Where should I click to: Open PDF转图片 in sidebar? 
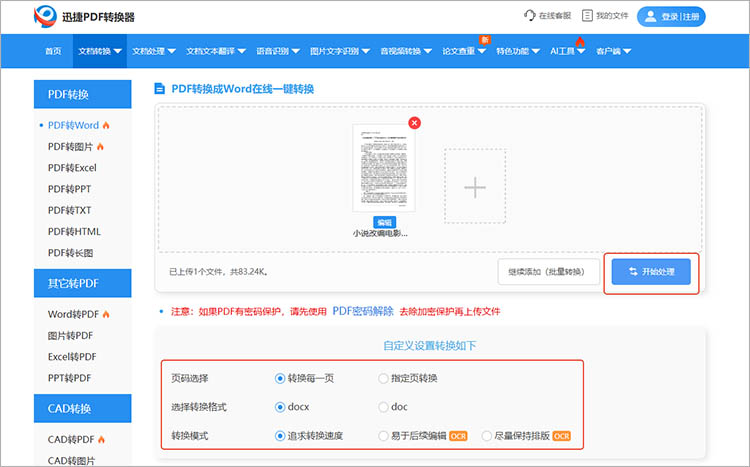70,146
